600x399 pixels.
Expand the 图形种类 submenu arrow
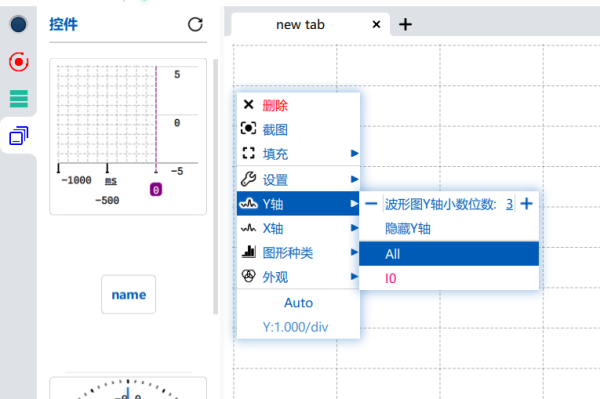[x=354, y=252]
